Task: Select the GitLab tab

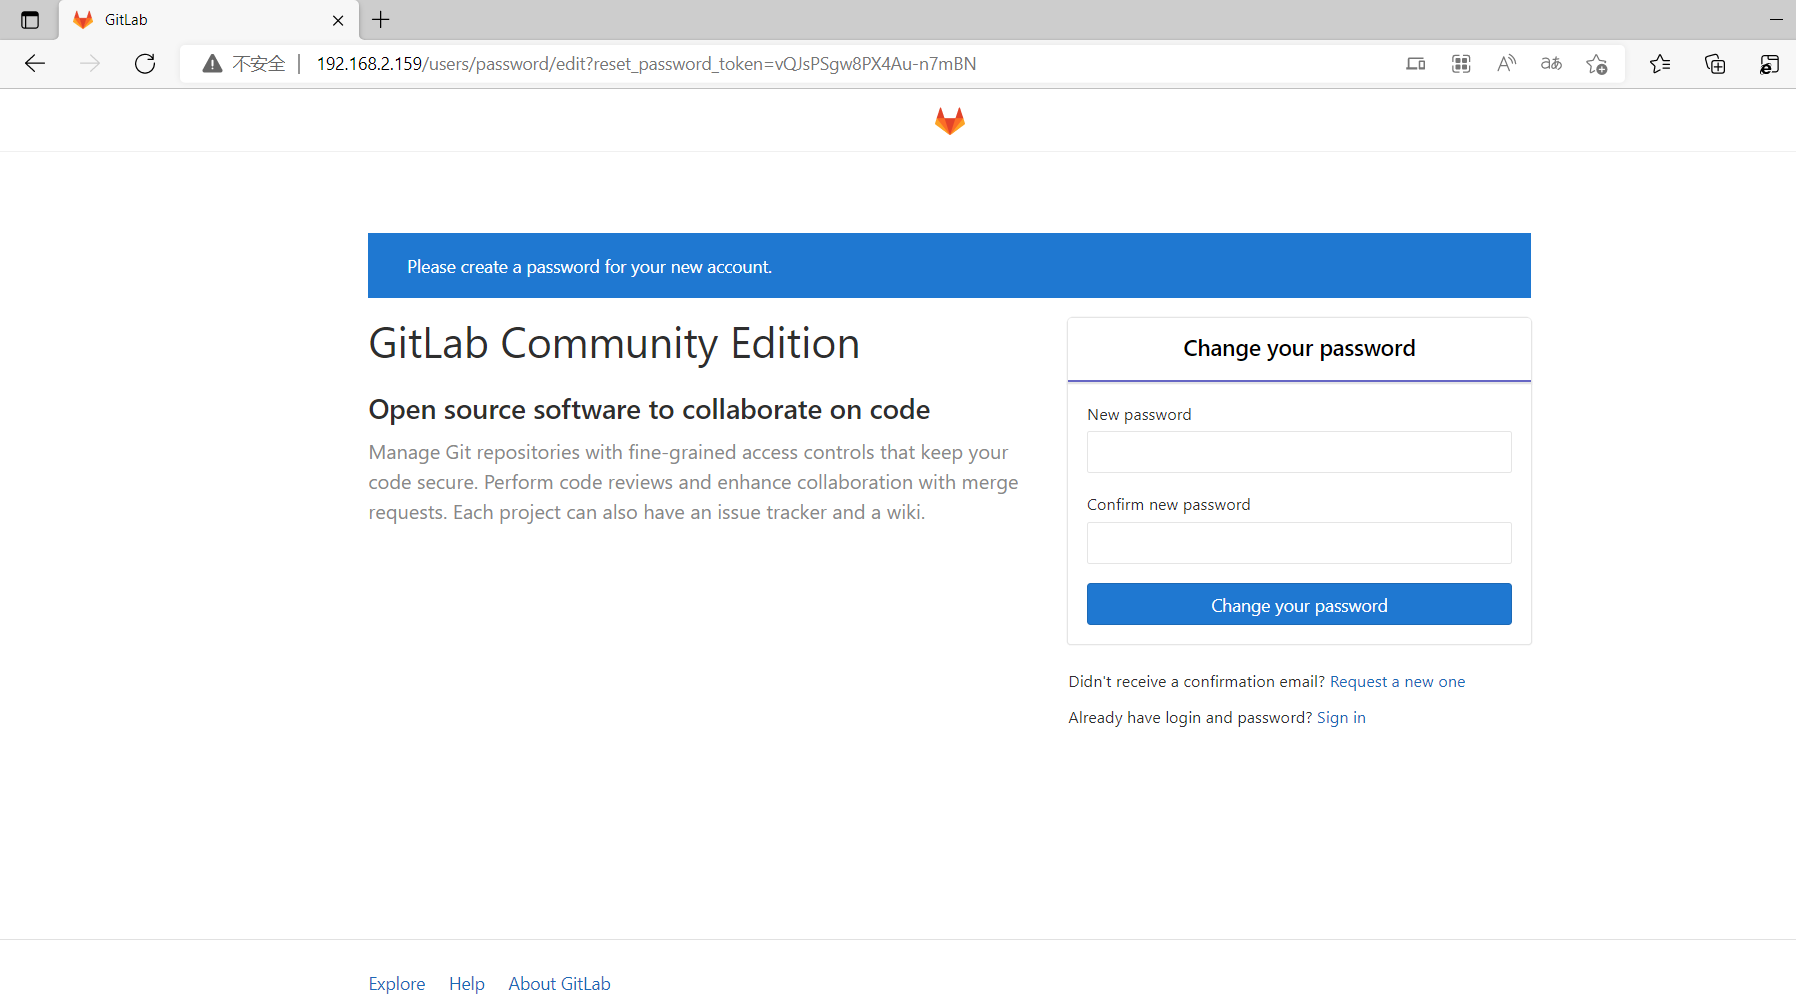Action: coord(209,20)
